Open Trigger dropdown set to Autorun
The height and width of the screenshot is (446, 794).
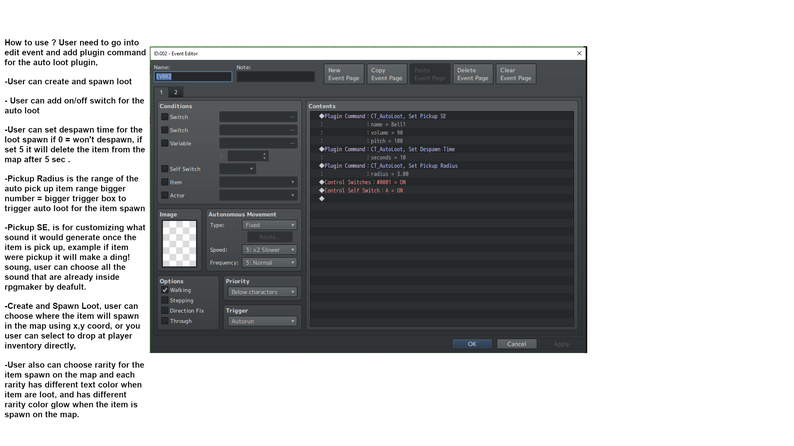coord(262,321)
